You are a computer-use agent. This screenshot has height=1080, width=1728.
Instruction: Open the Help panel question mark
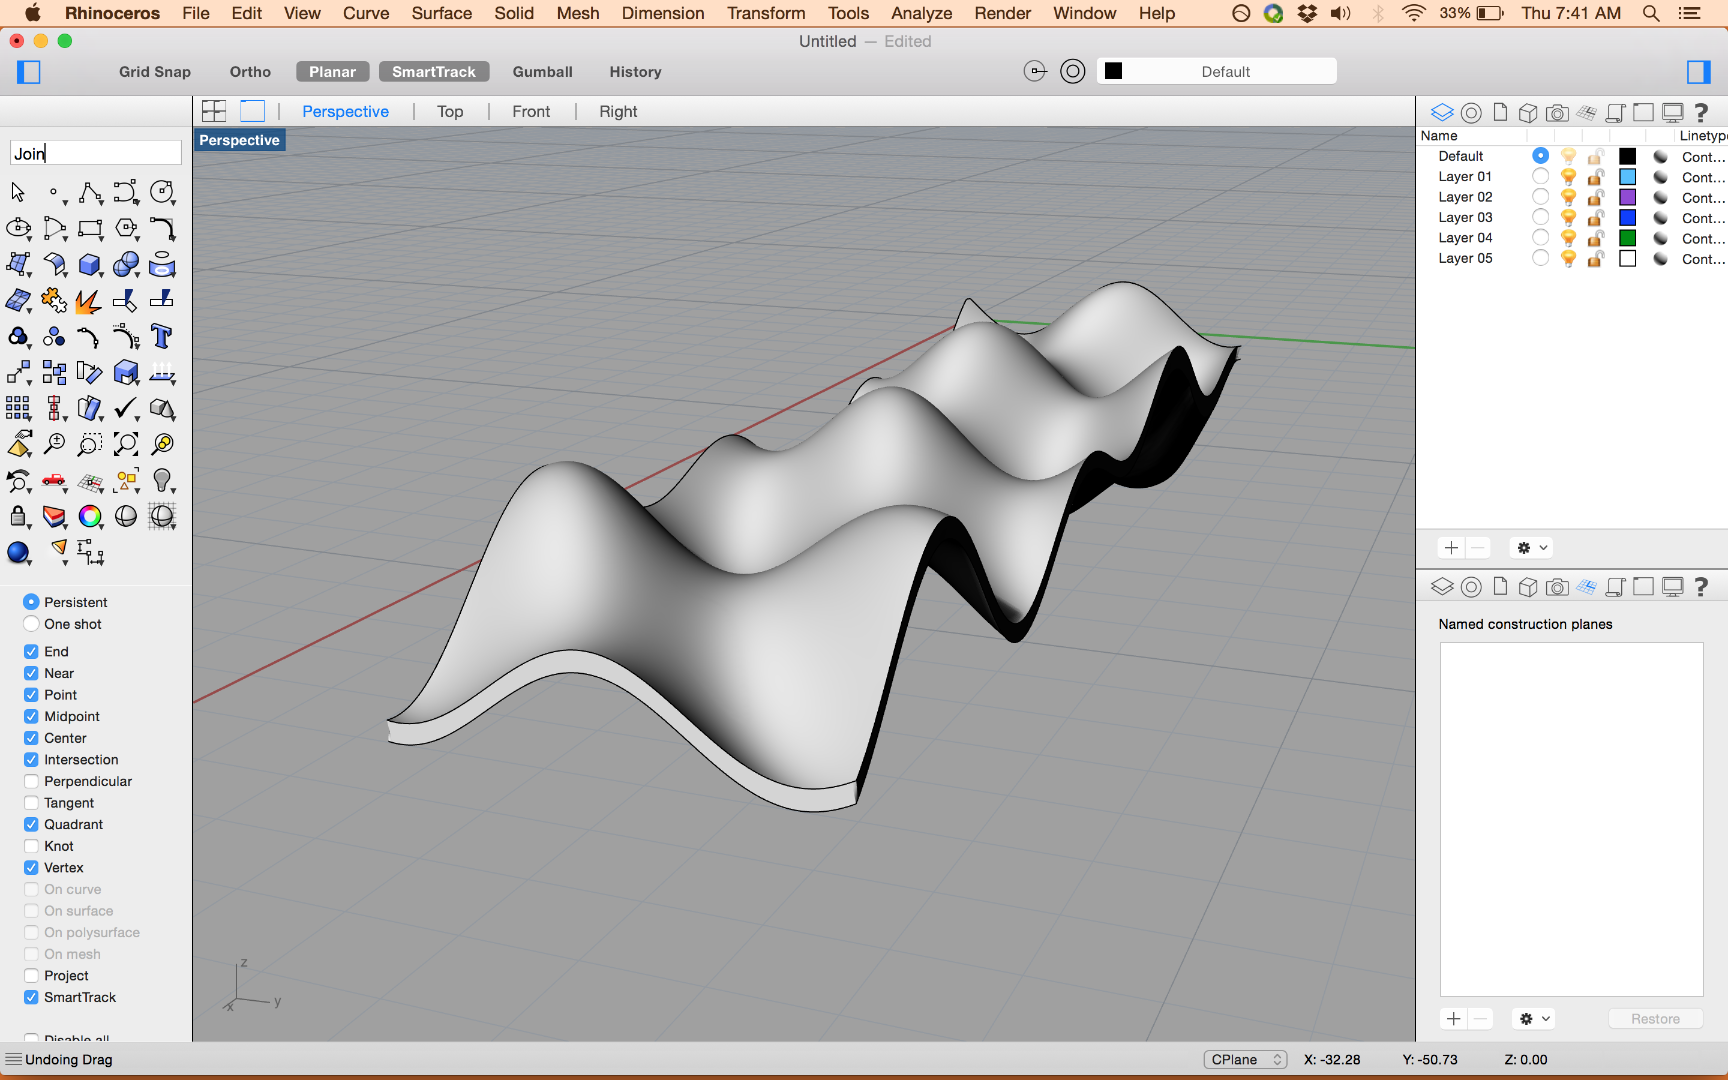[x=1703, y=112]
